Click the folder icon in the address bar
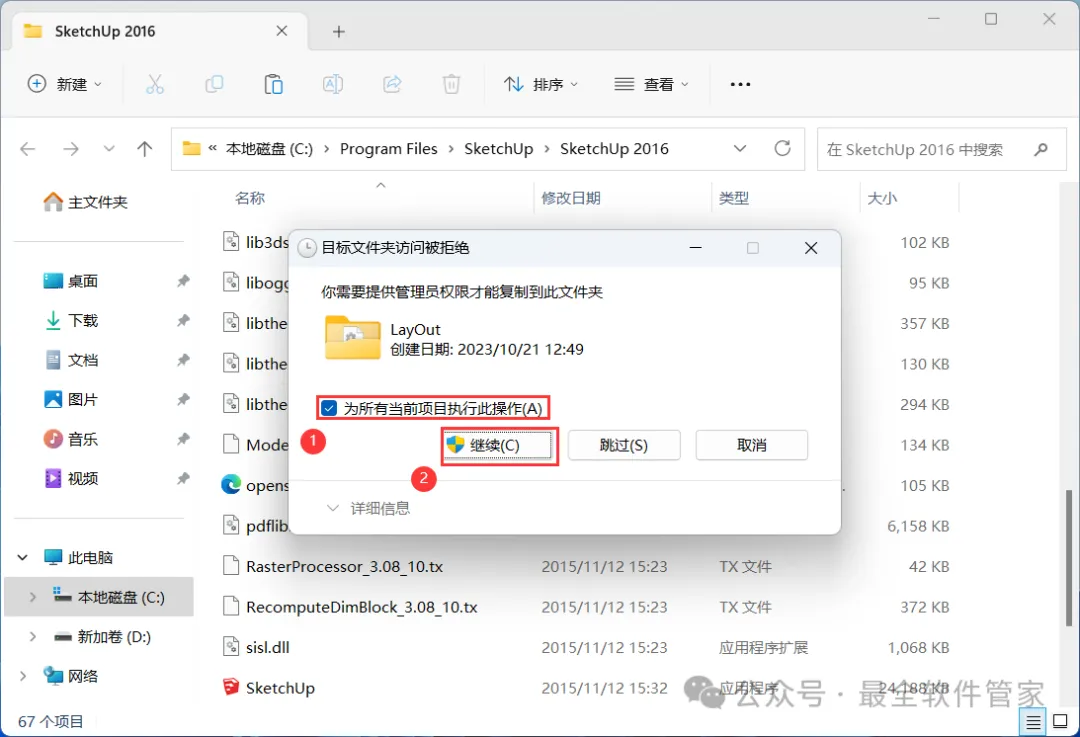Viewport: 1080px width, 737px height. (191, 149)
